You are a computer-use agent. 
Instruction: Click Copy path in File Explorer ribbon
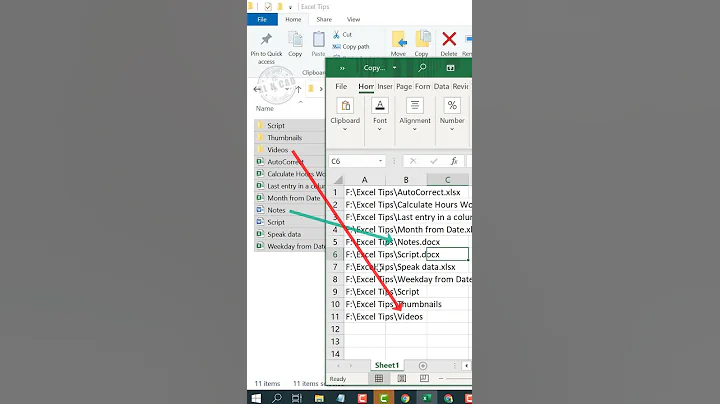[x=351, y=46]
